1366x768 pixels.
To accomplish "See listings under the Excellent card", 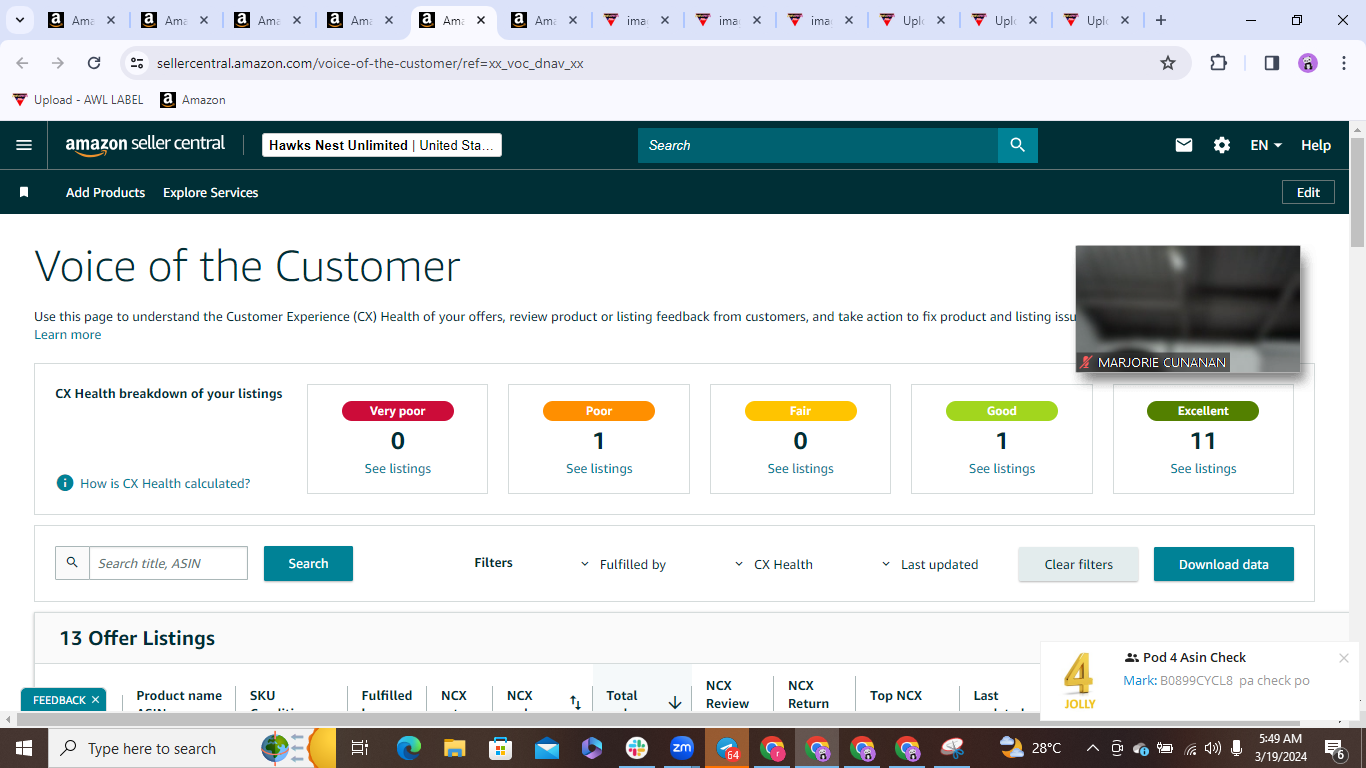I will pyautogui.click(x=1203, y=468).
